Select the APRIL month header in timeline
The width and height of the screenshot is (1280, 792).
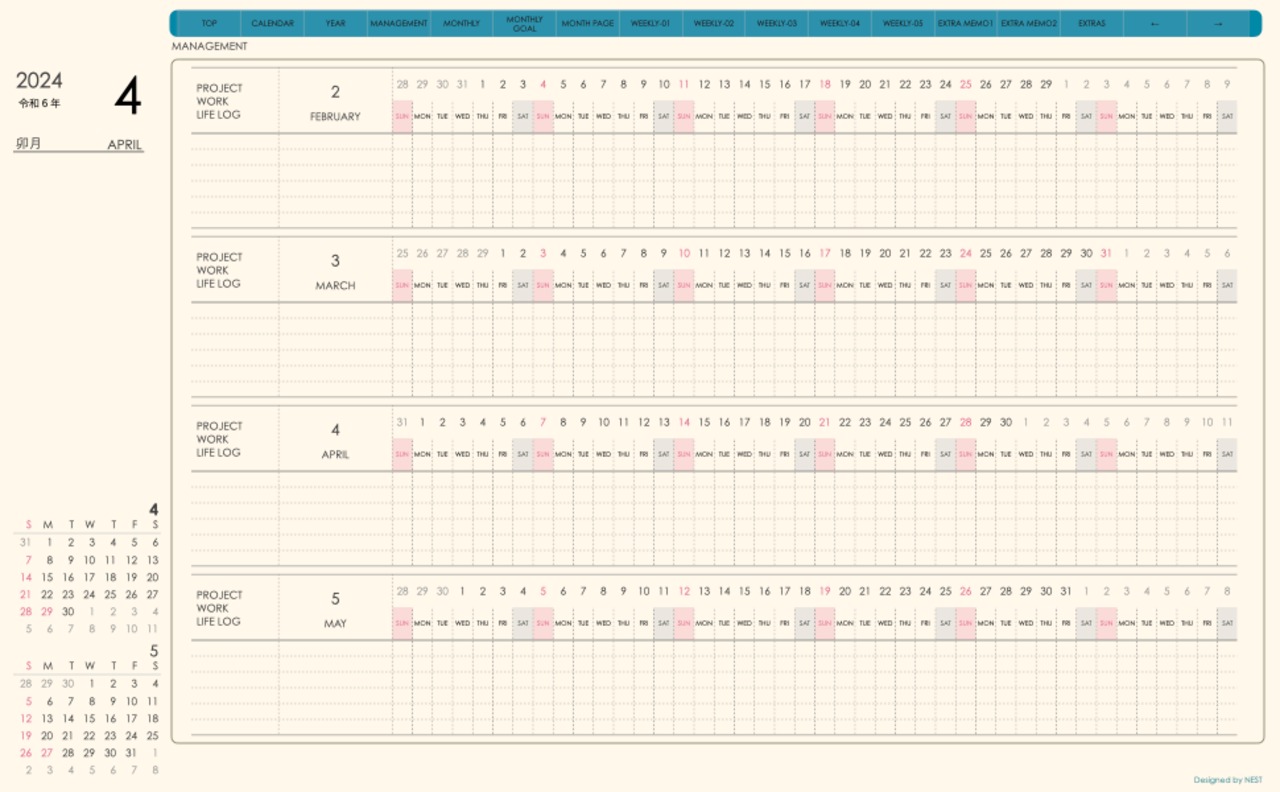point(335,455)
